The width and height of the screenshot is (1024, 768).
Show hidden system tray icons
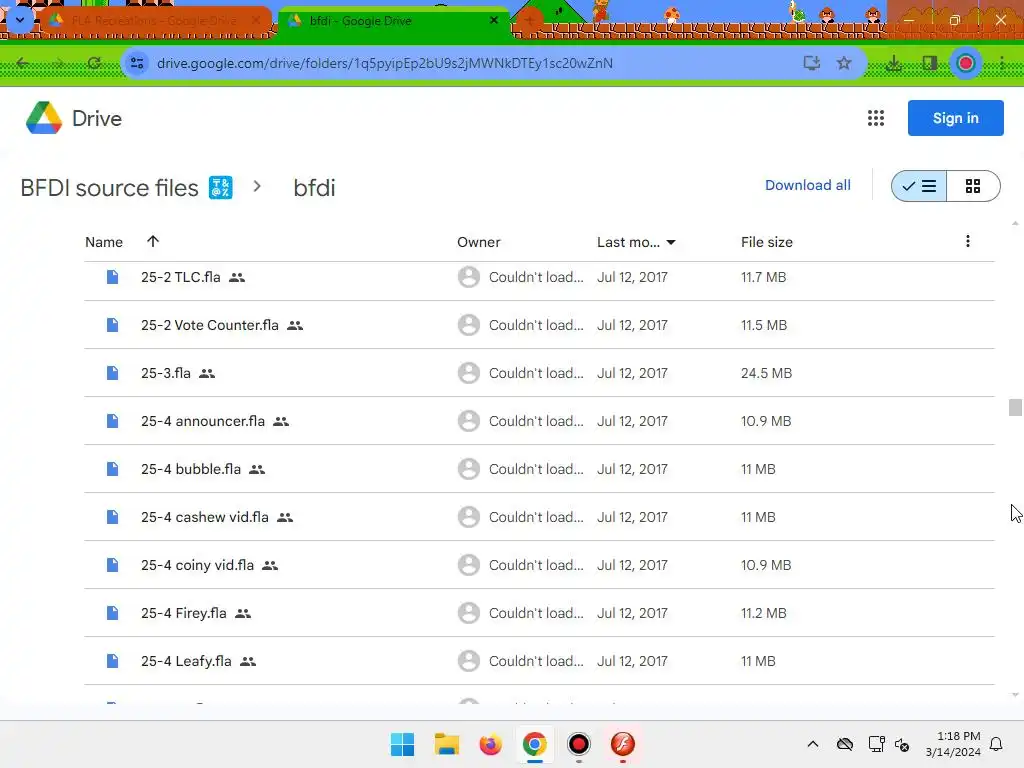813,744
